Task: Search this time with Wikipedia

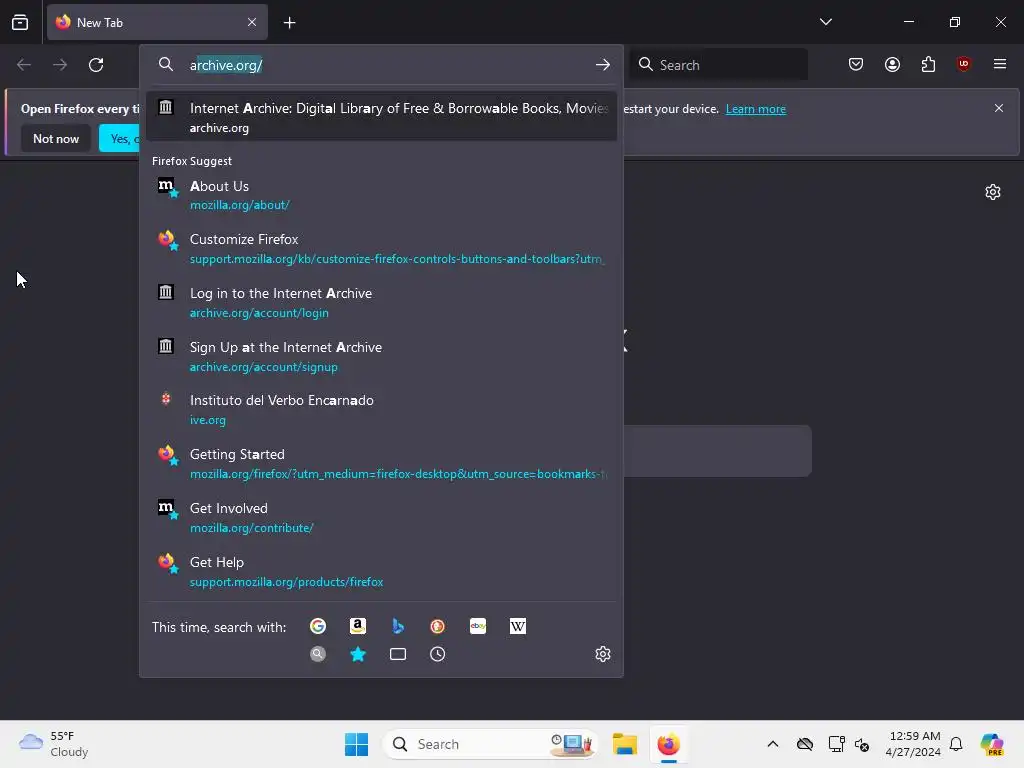Action: point(518,626)
